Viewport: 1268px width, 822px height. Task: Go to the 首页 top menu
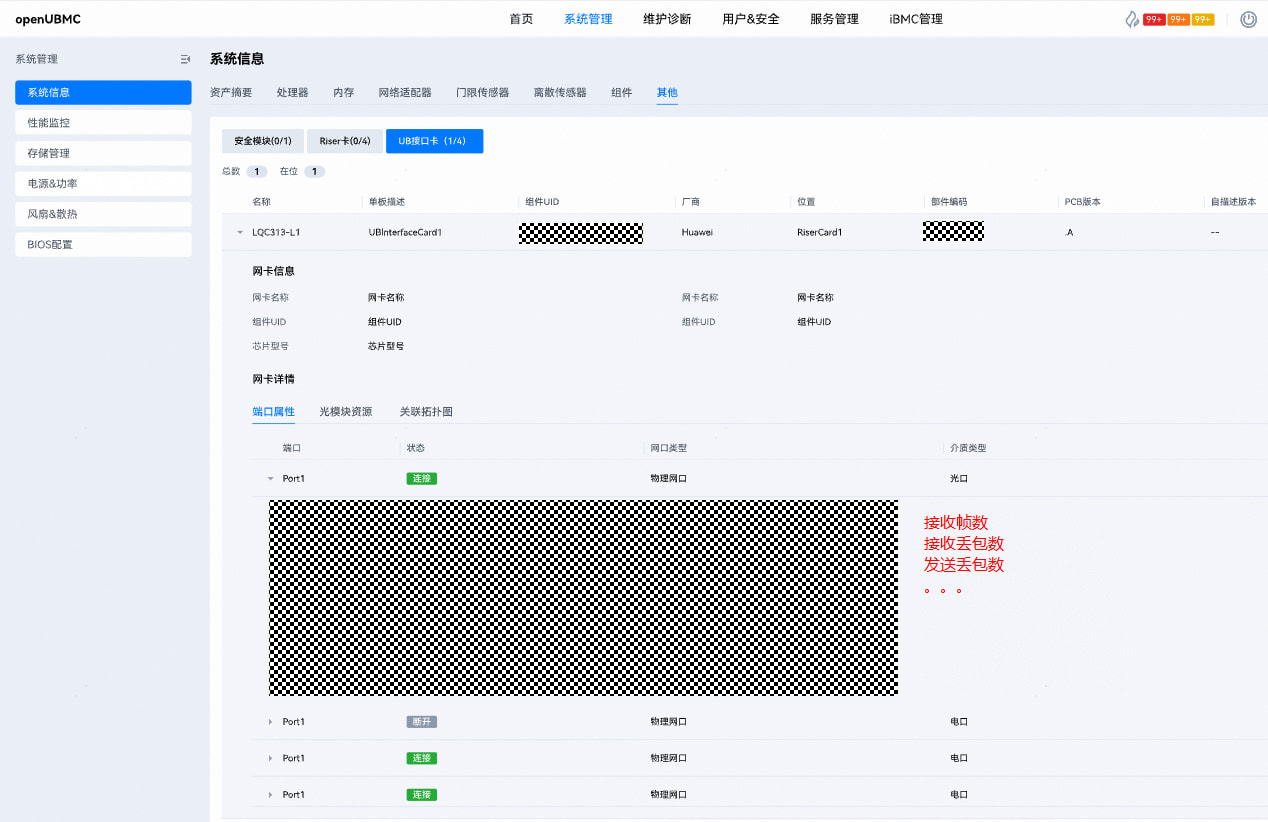click(x=521, y=19)
